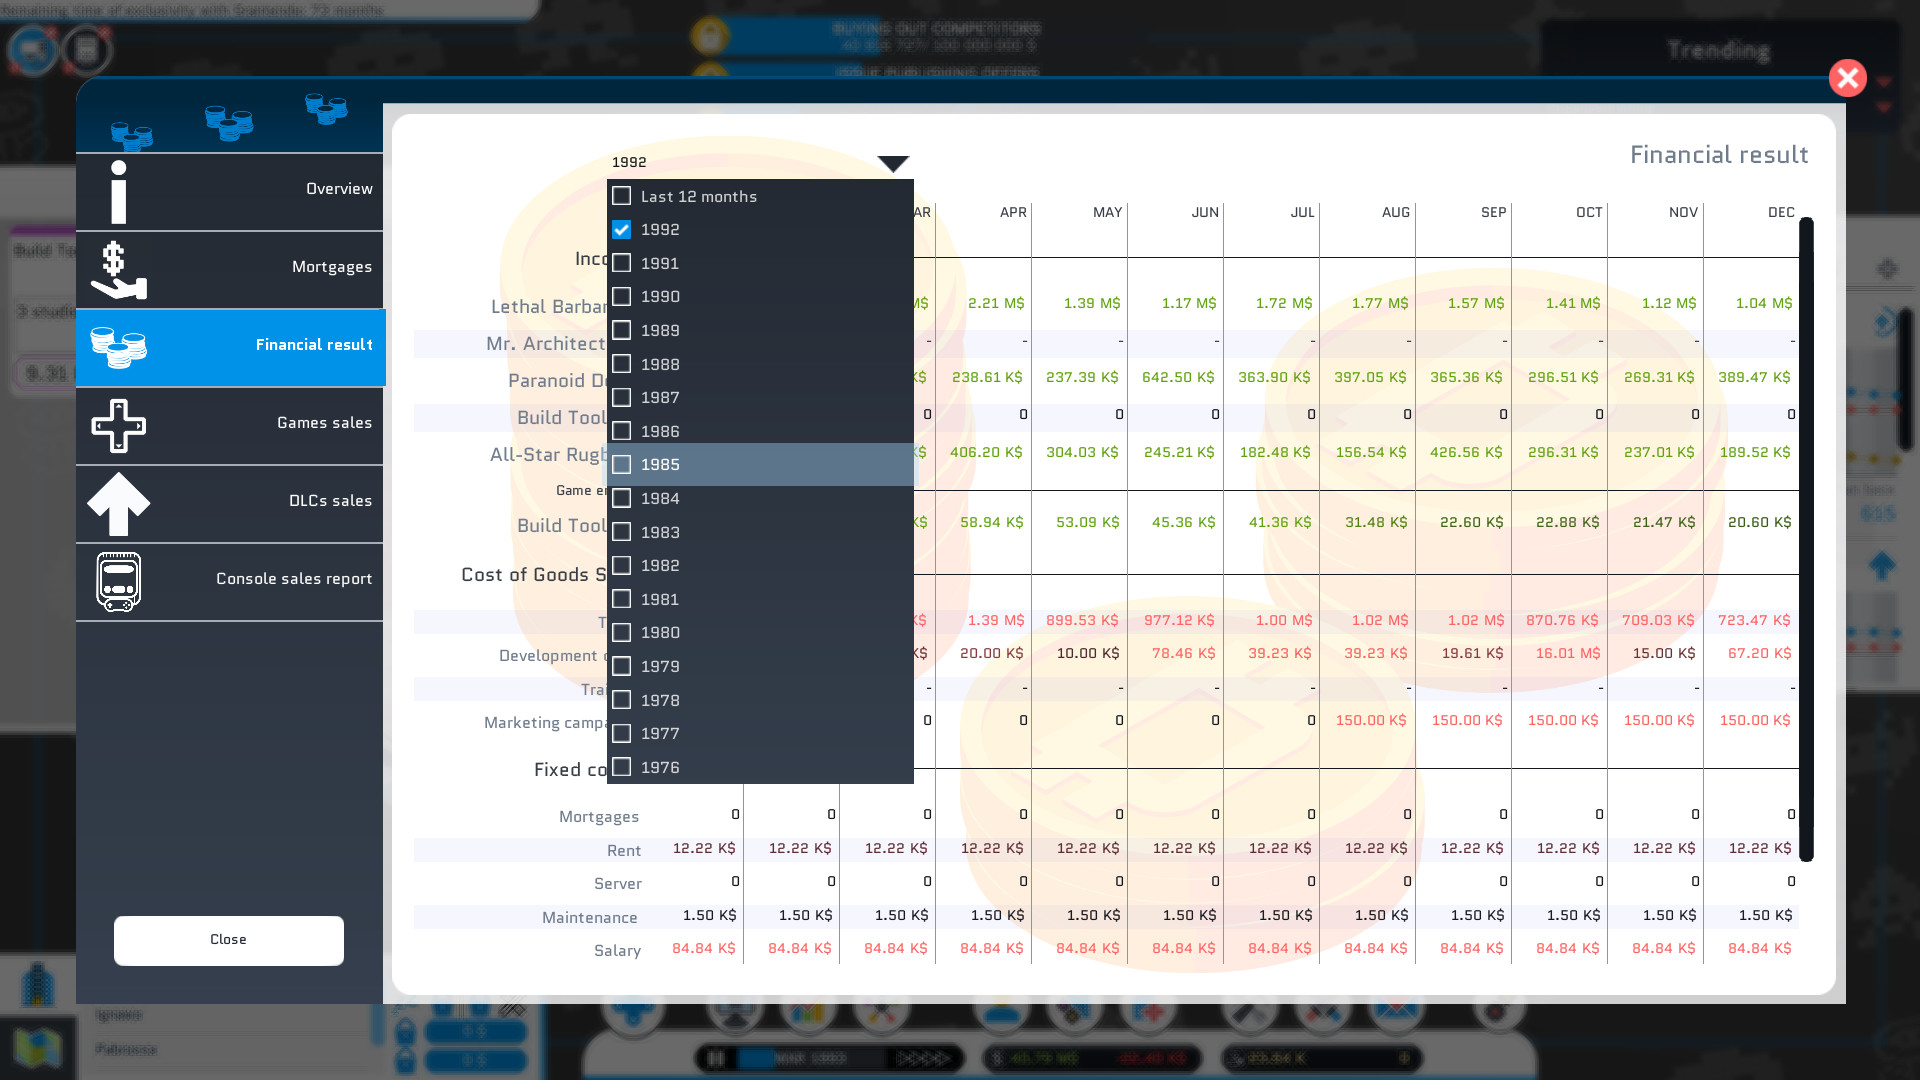The image size is (1920, 1080).
Task: Select 1976 in the year list
Action: click(x=659, y=767)
